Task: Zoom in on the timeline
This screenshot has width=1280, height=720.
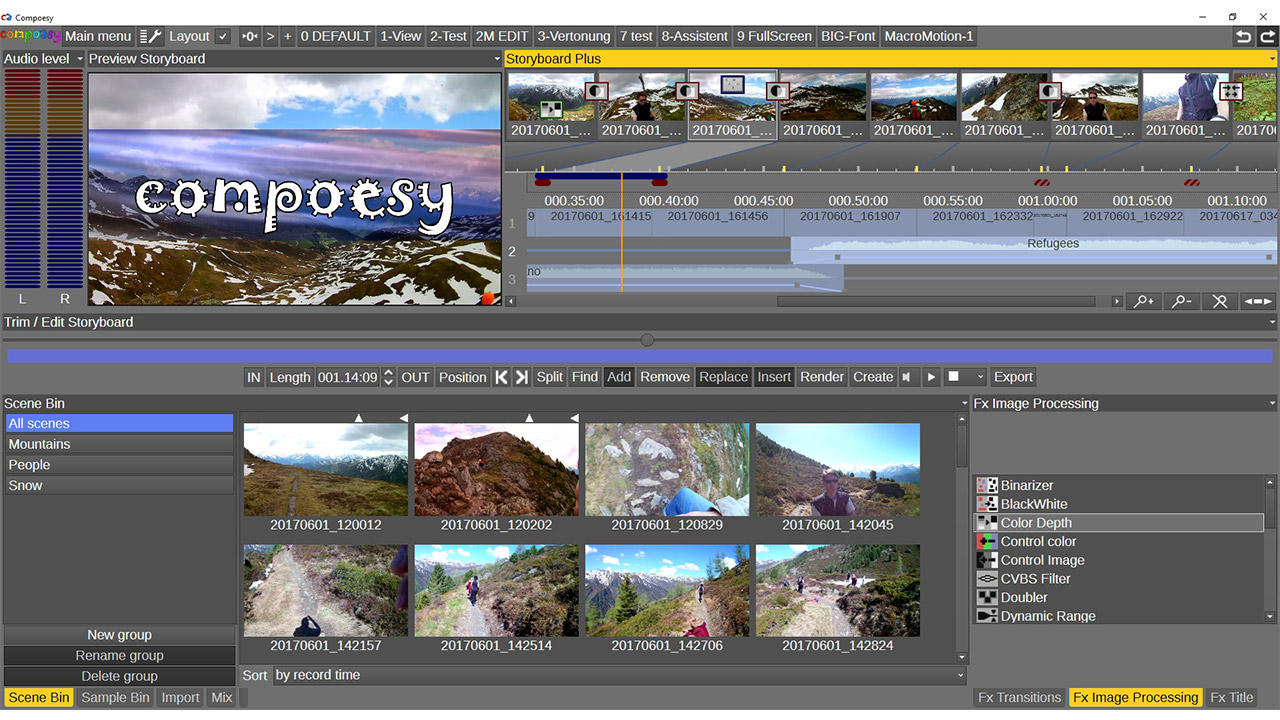Action: 1145,301
